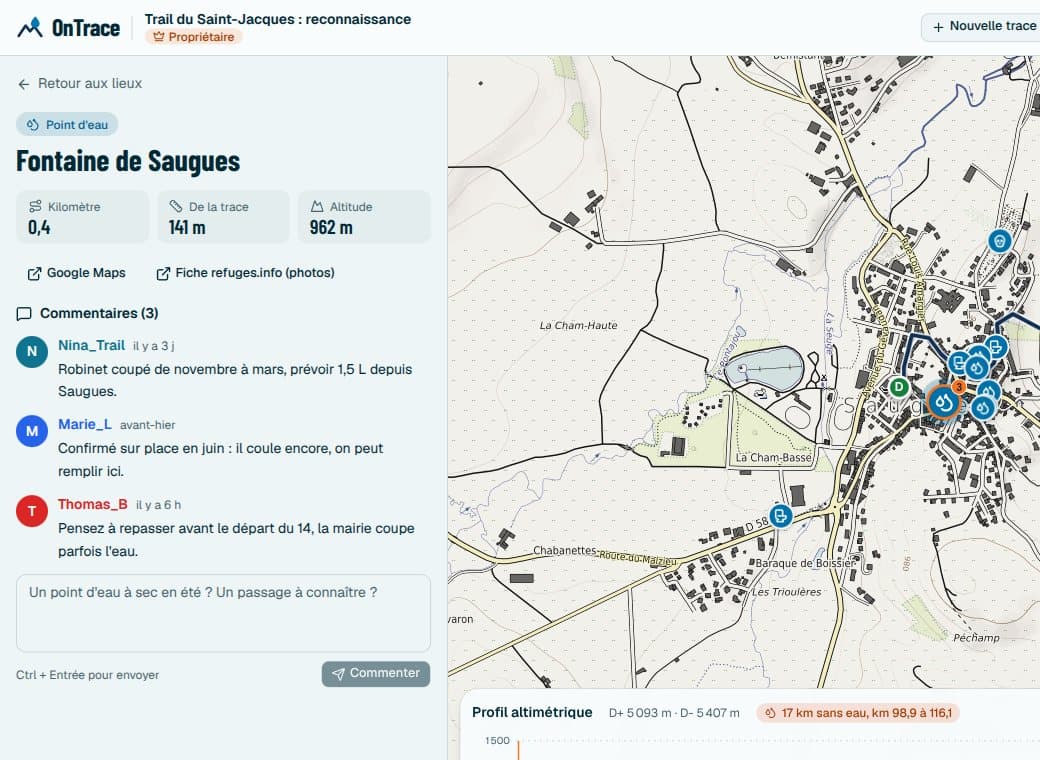The image size is (1040, 760).
Task: Select the toilet marker near D 58 road
Action: coord(781,515)
